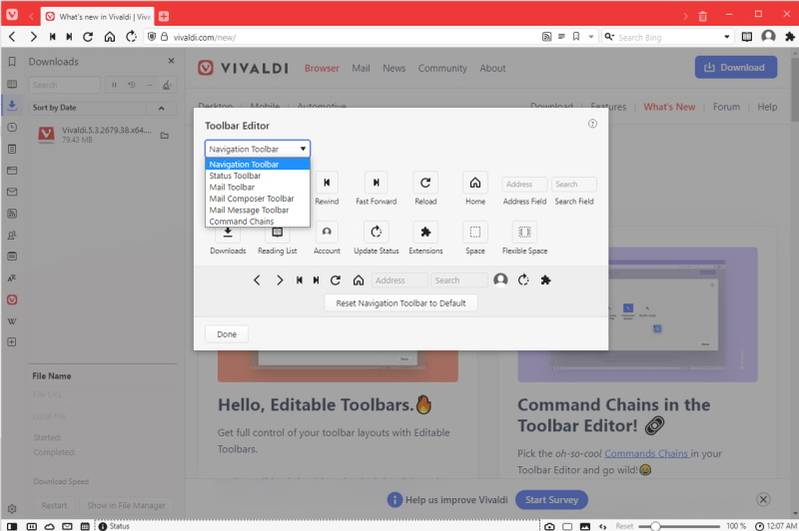Click the Extensions puzzle icon labeled in the palette
Image resolution: width=799 pixels, height=531 pixels.
coord(425,232)
